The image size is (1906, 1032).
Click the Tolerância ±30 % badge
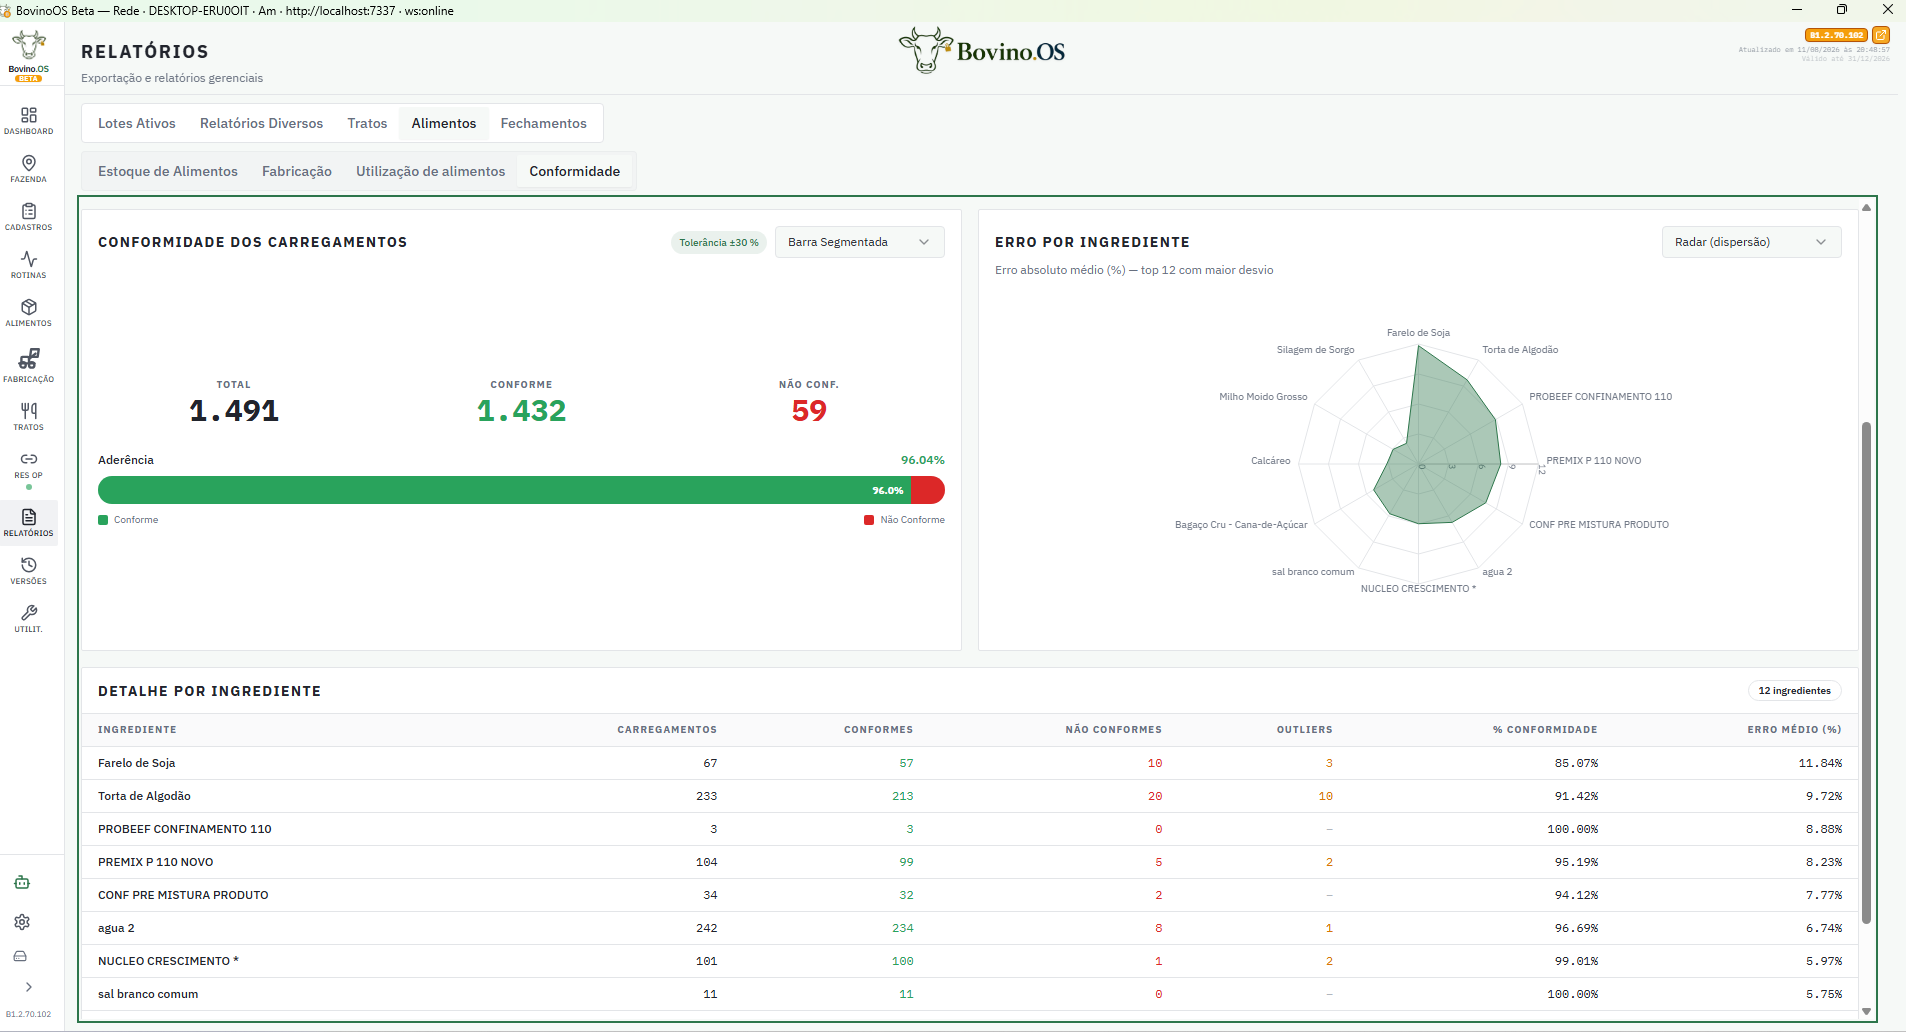pyautogui.click(x=719, y=242)
